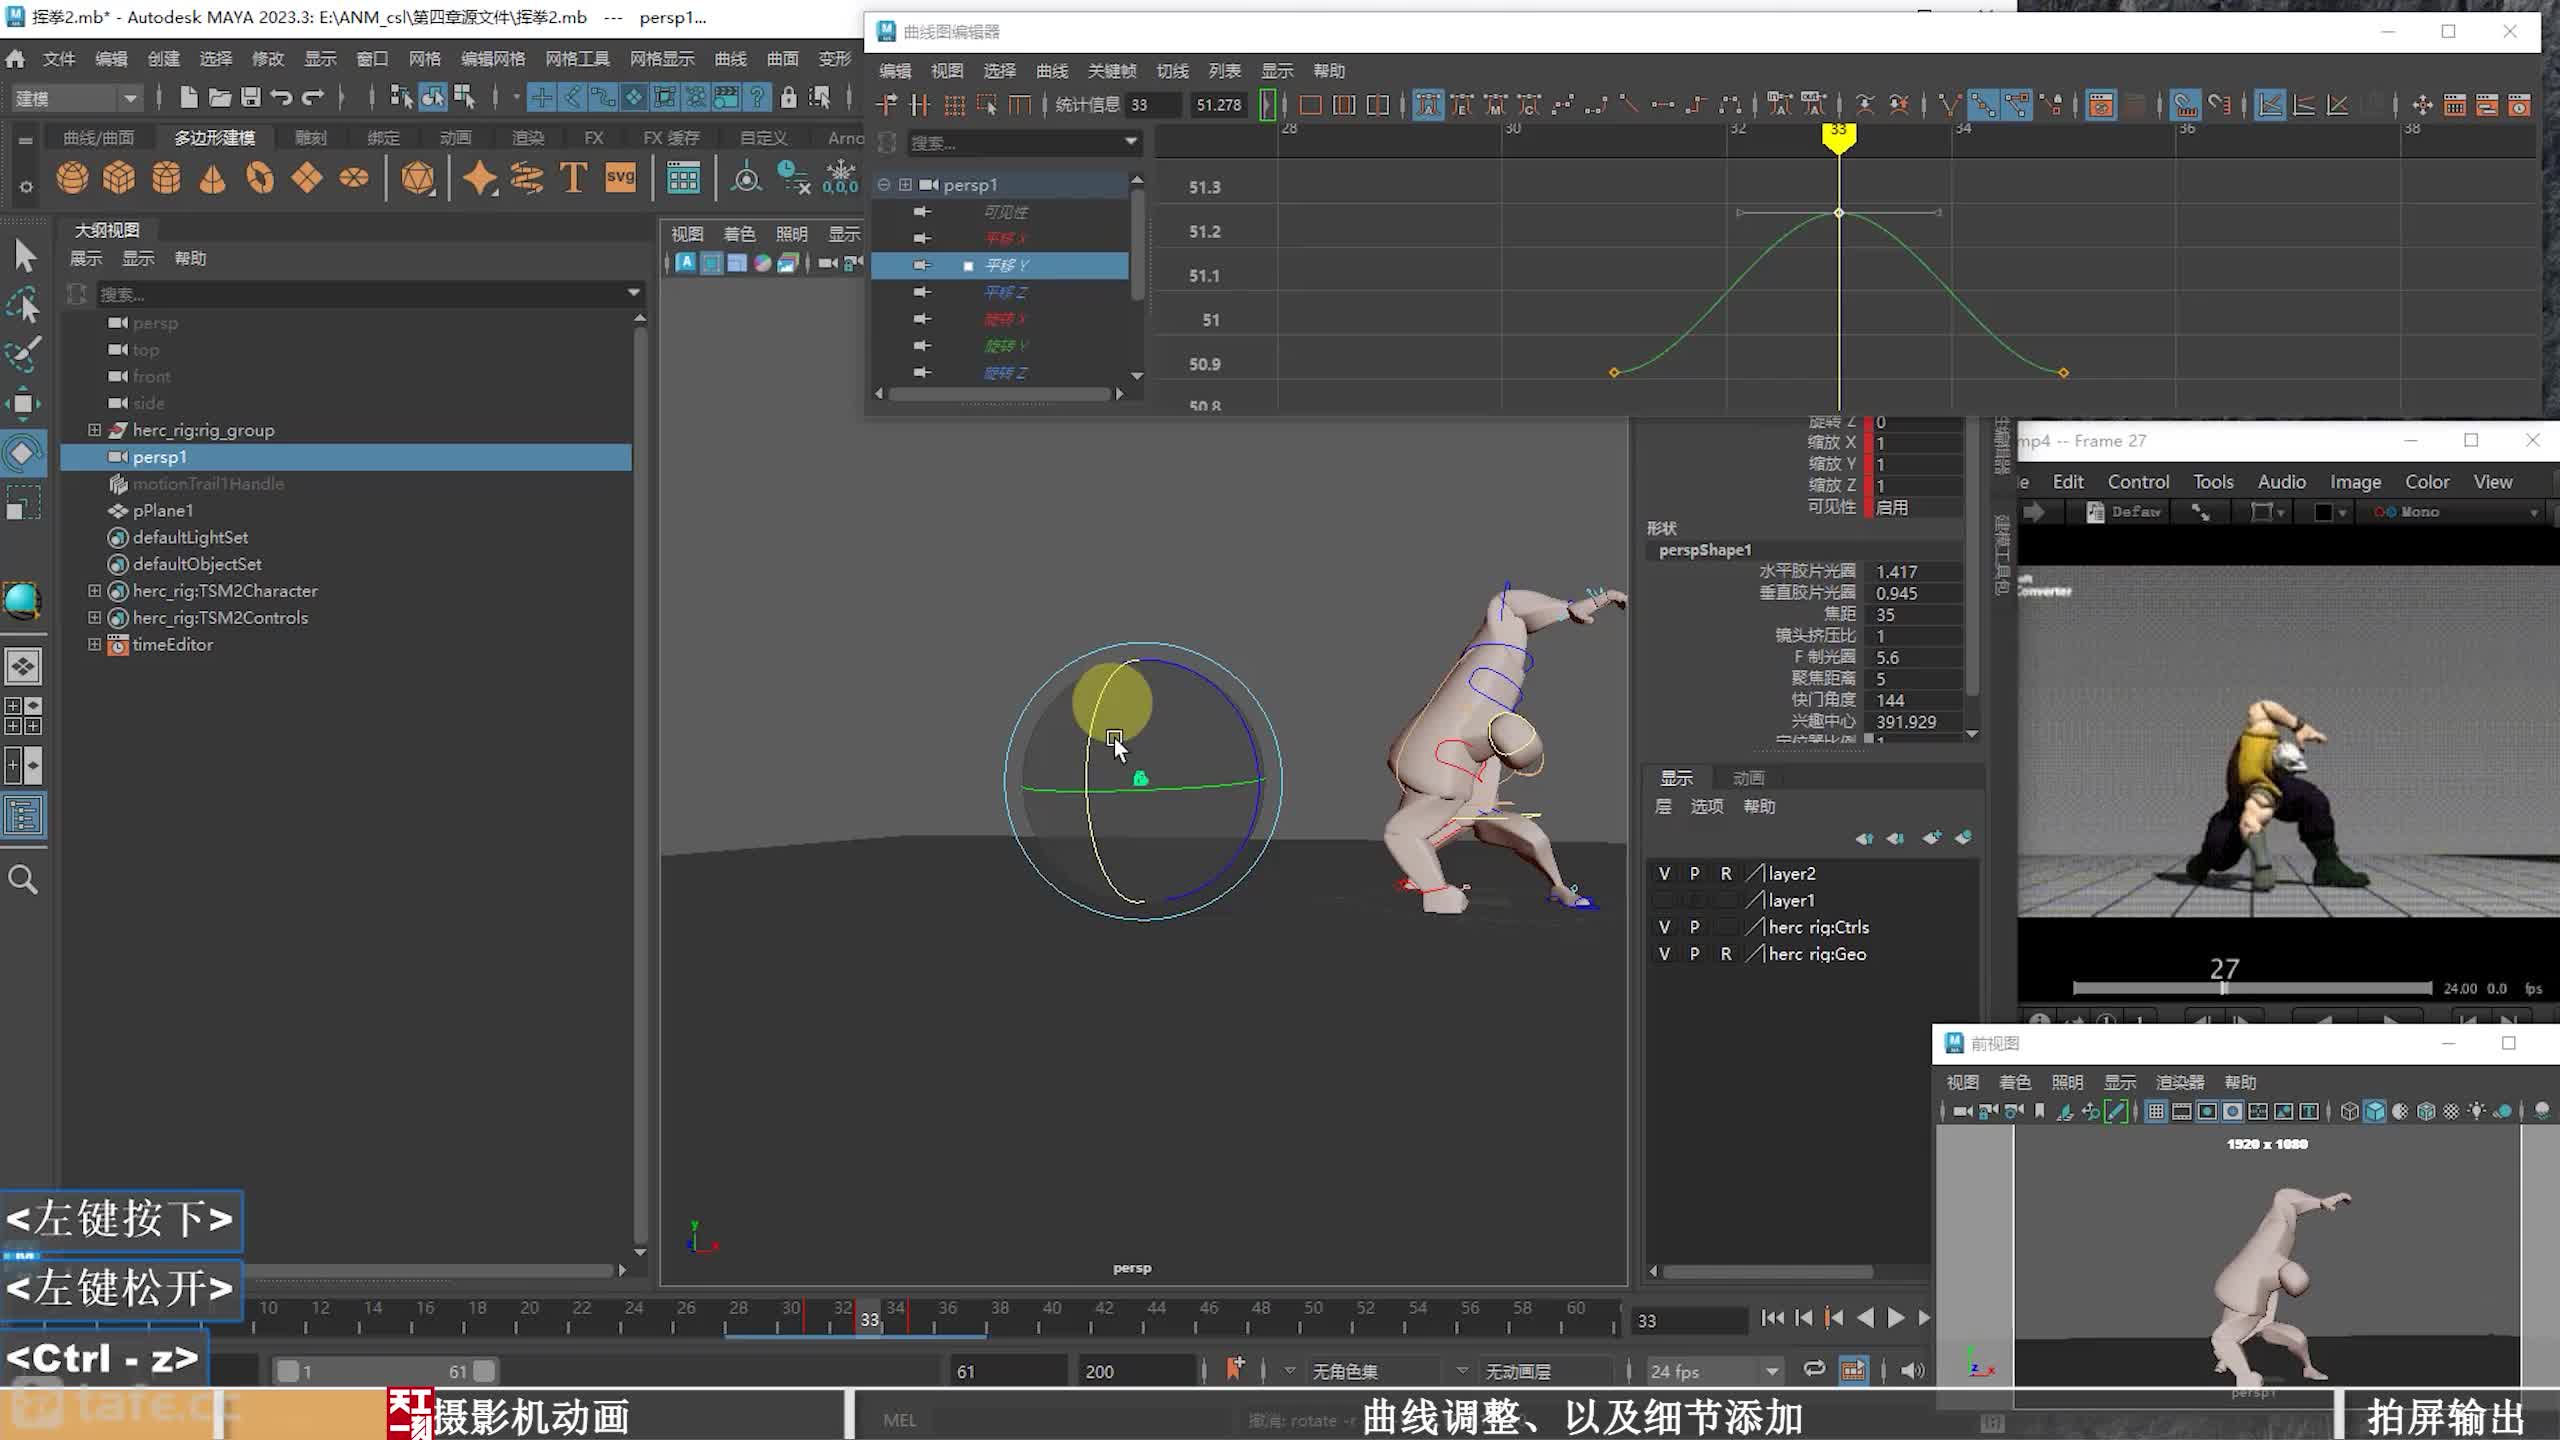Activate the Lasso select tool
Viewport: 2560px width, 1440px height.
click(24, 306)
